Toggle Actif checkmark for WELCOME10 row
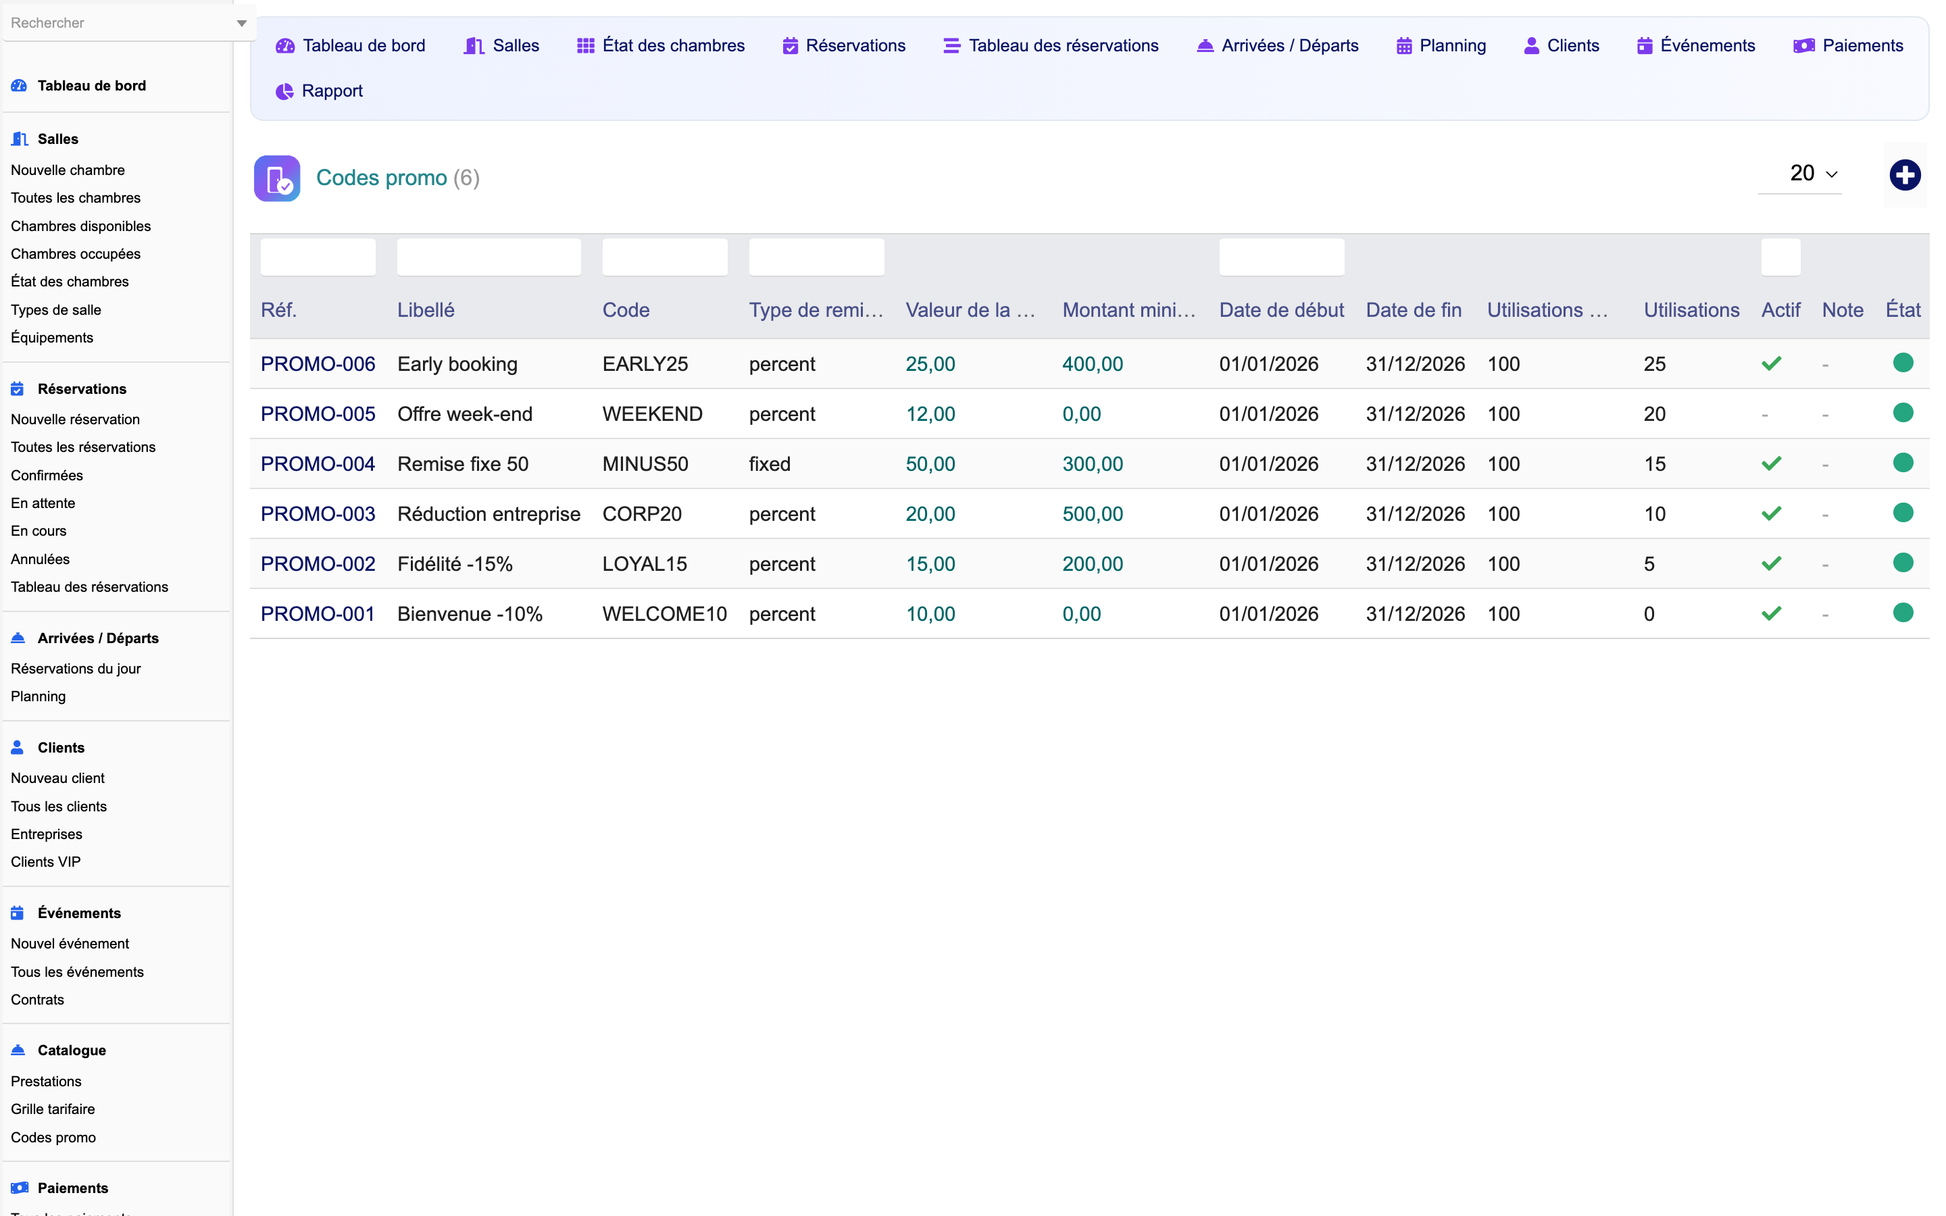 (x=1771, y=614)
